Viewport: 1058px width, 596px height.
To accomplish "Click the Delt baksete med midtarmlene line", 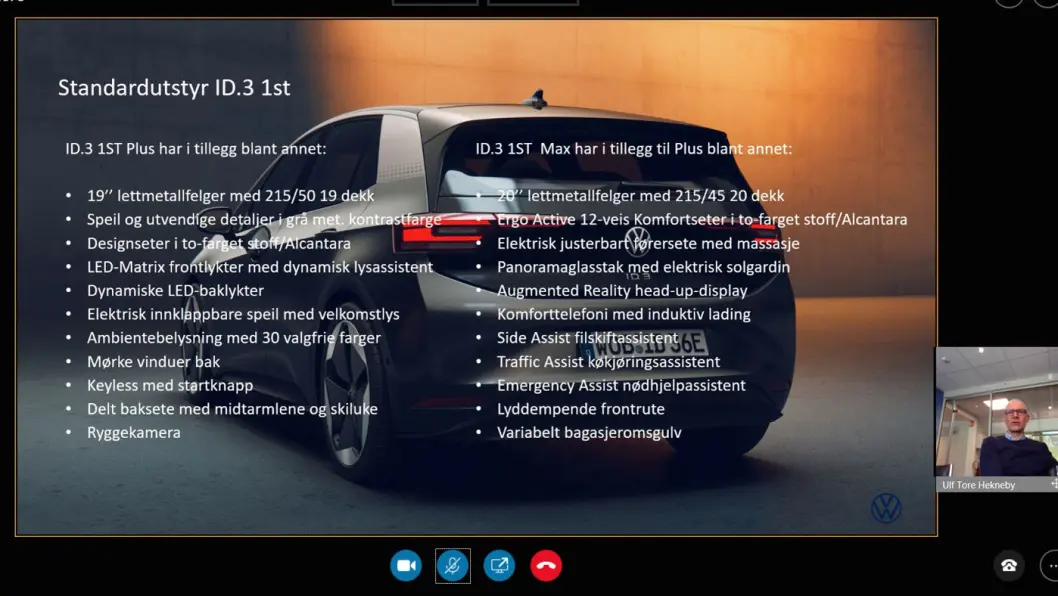I will pos(232,409).
